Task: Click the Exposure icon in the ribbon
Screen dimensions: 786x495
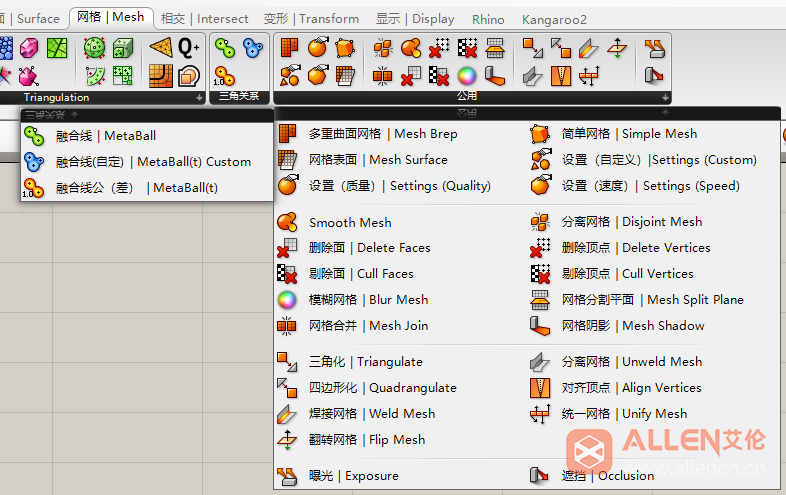Action: pos(654,48)
